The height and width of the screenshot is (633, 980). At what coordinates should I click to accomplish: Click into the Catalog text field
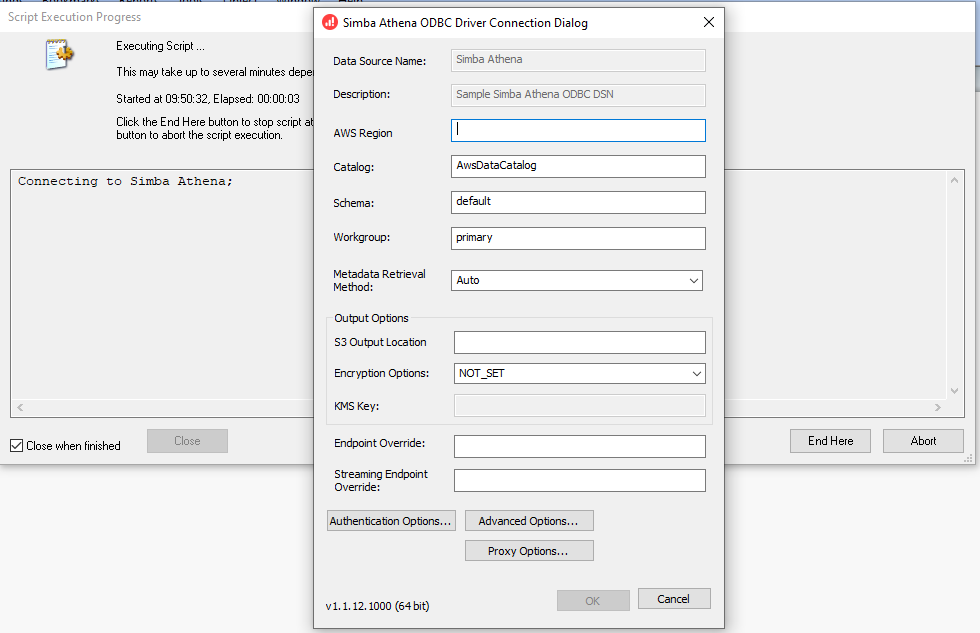point(579,166)
